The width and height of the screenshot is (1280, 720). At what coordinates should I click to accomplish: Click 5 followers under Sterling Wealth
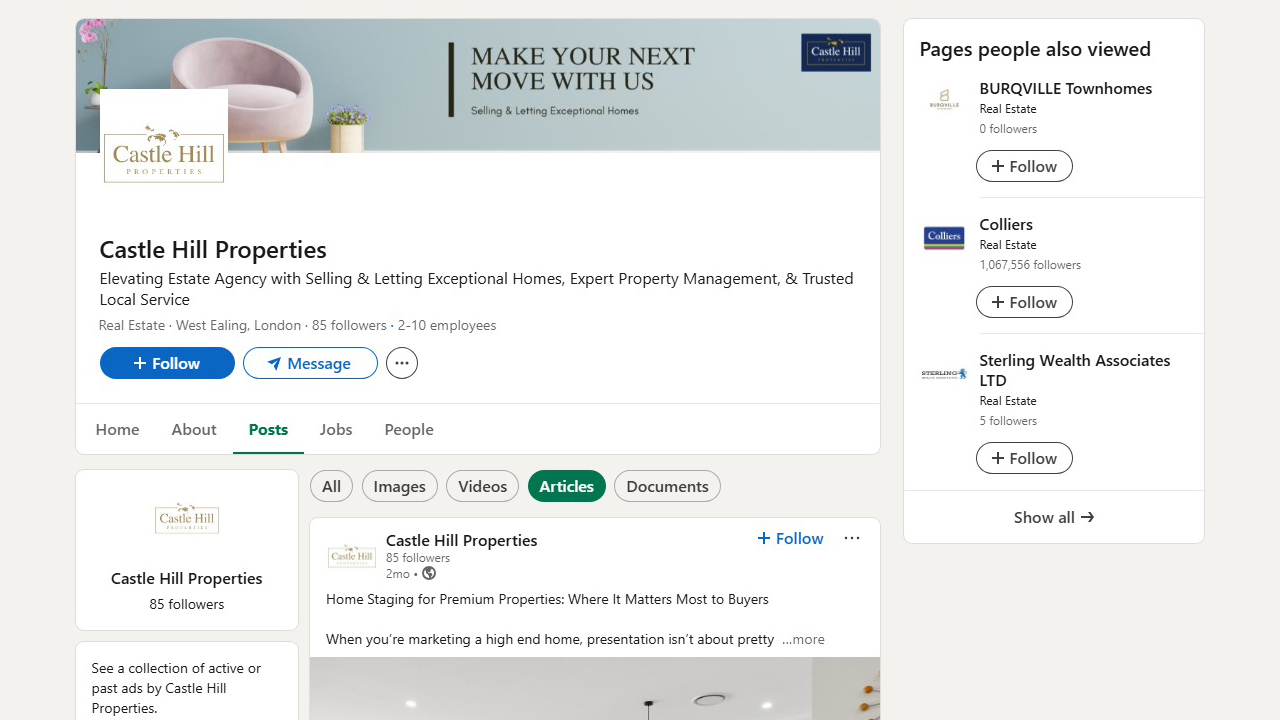click(x=1008, y=421)
